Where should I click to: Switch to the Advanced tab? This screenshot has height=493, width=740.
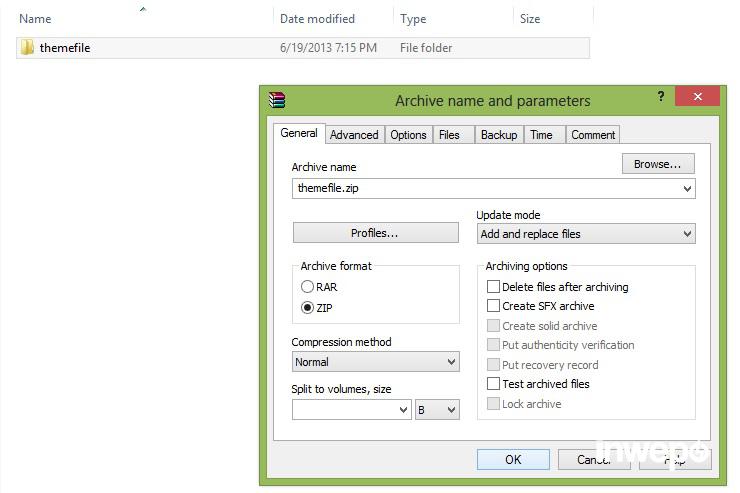[354, 135]
